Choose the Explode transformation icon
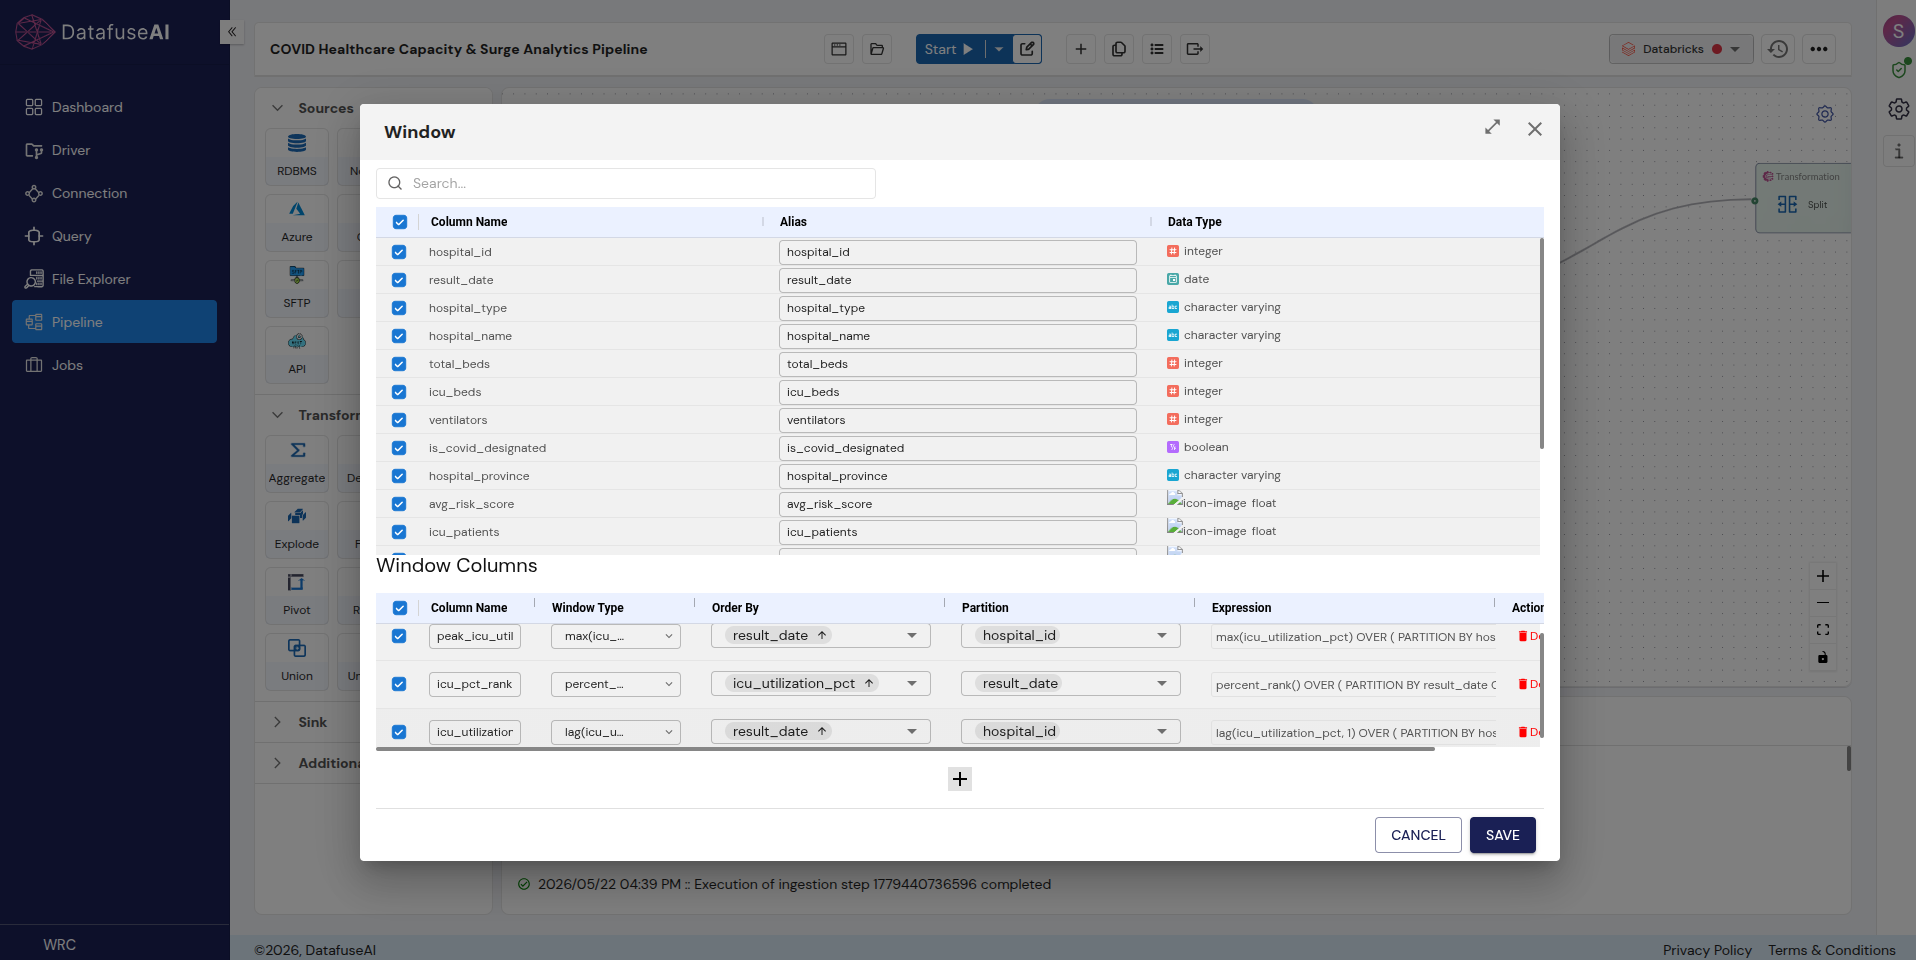Viewport: 1916px width, 960px height. pyautogui.click(x=297, y=528)
